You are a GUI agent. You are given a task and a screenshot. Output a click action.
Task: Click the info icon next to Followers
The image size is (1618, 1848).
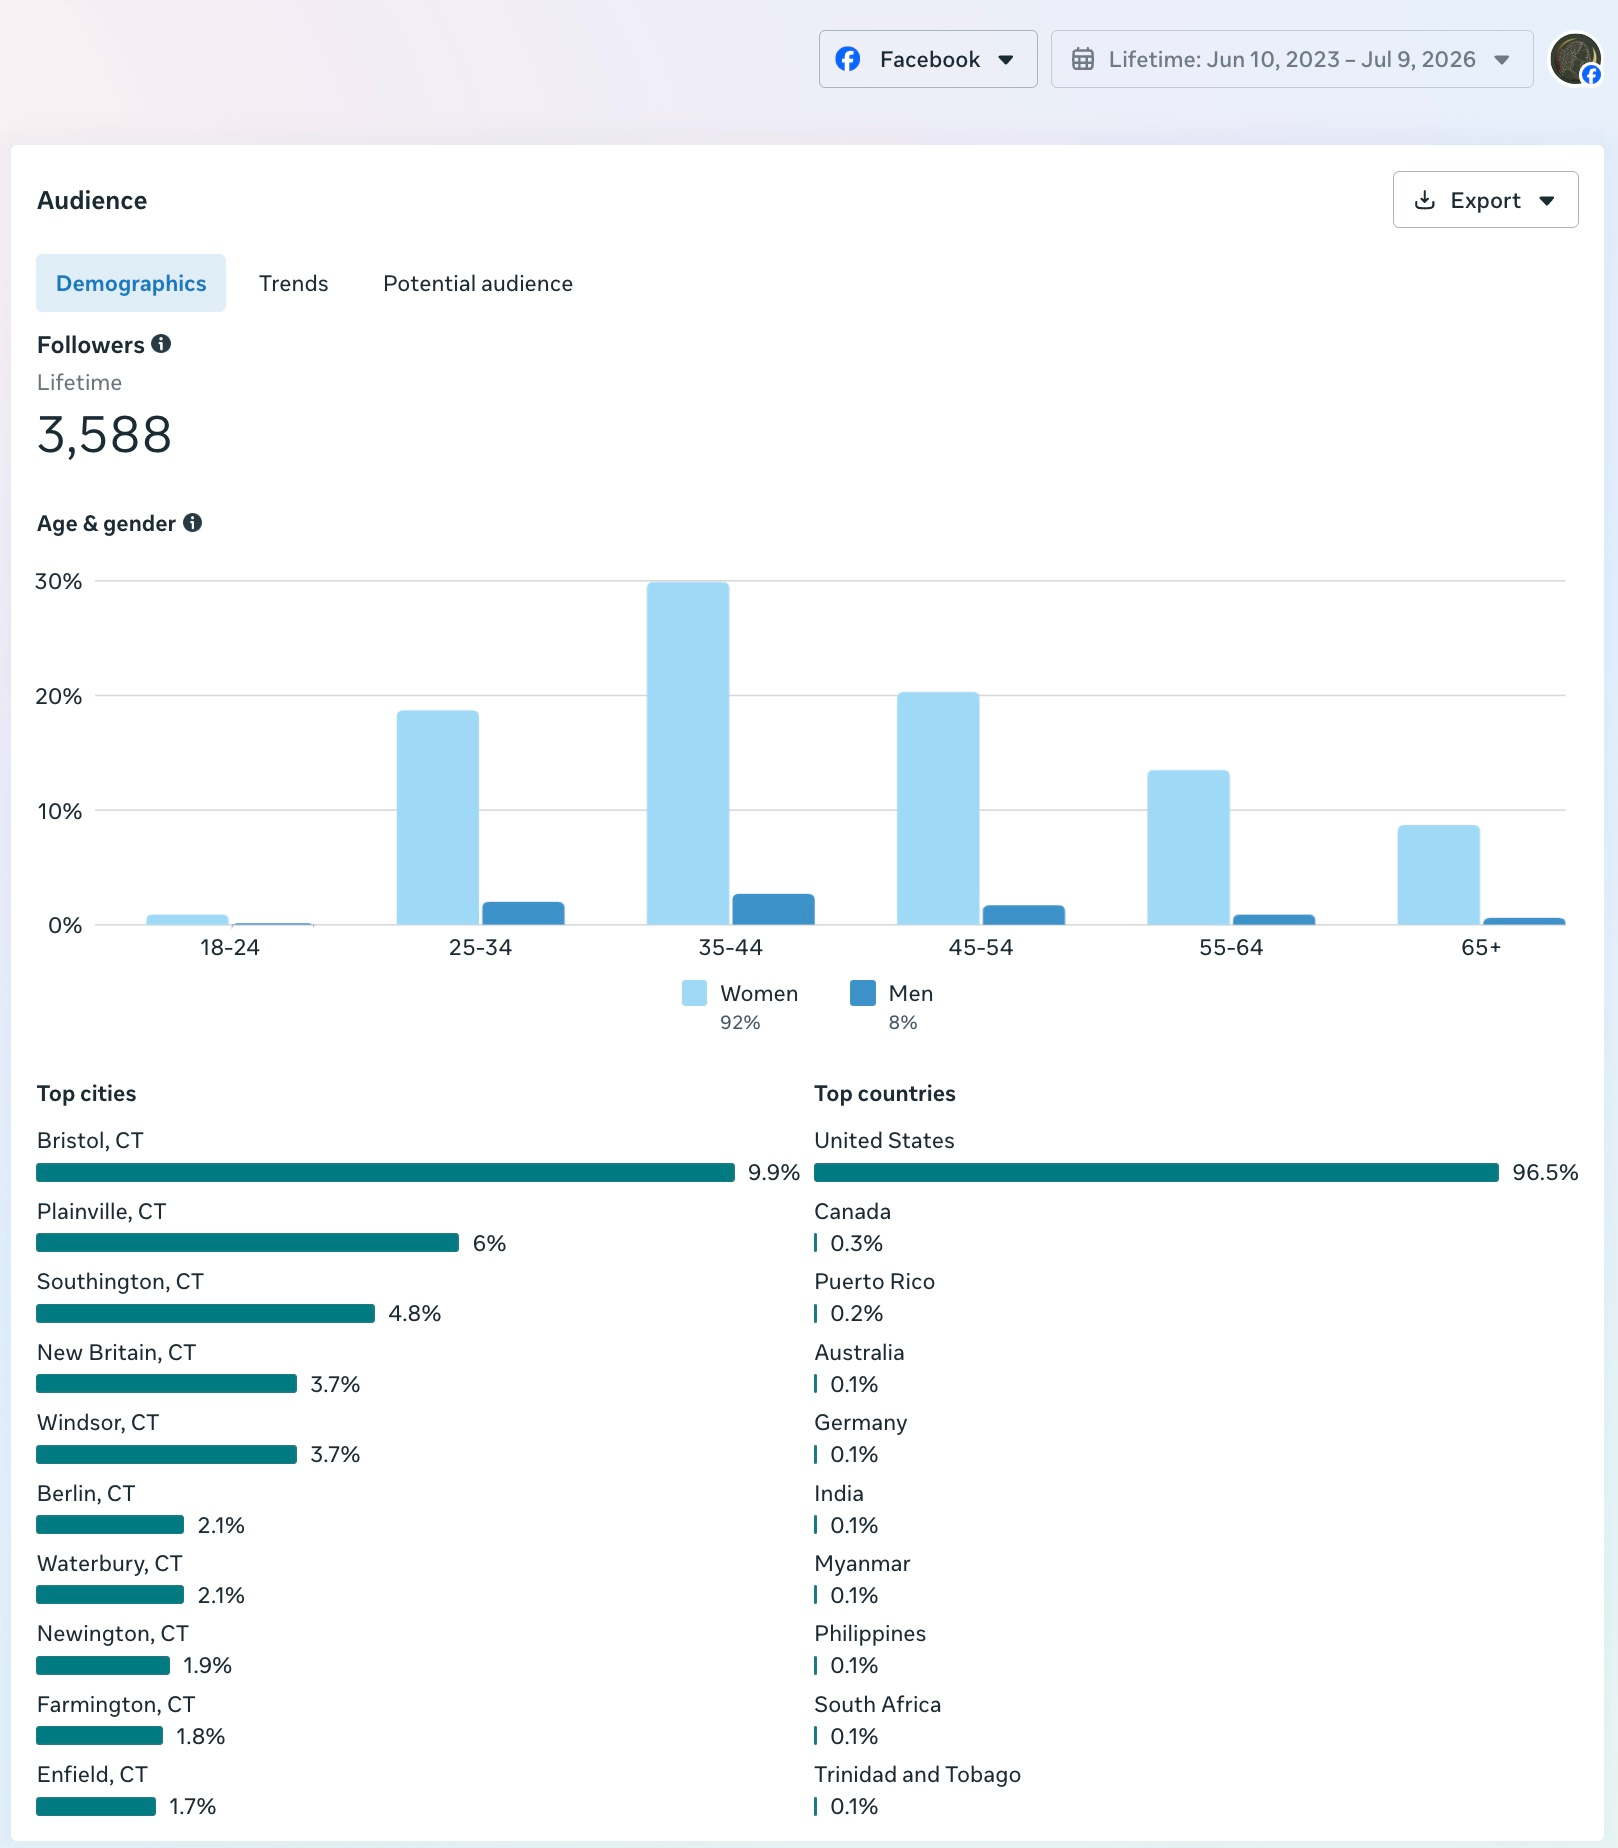point(161,344)
